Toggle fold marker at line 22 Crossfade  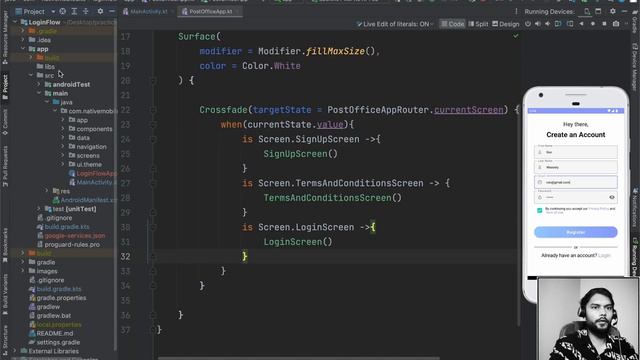(x=153, y=110)
